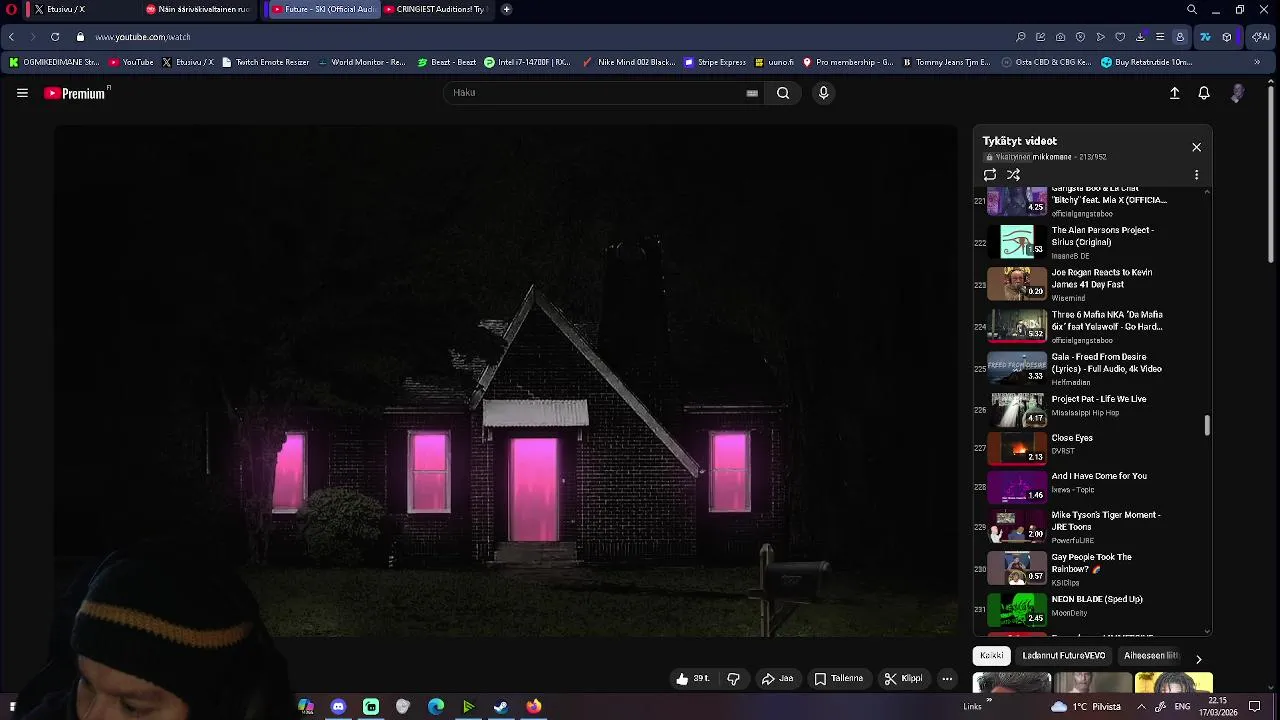Open the browser downloads icon

coord(1140,37)
